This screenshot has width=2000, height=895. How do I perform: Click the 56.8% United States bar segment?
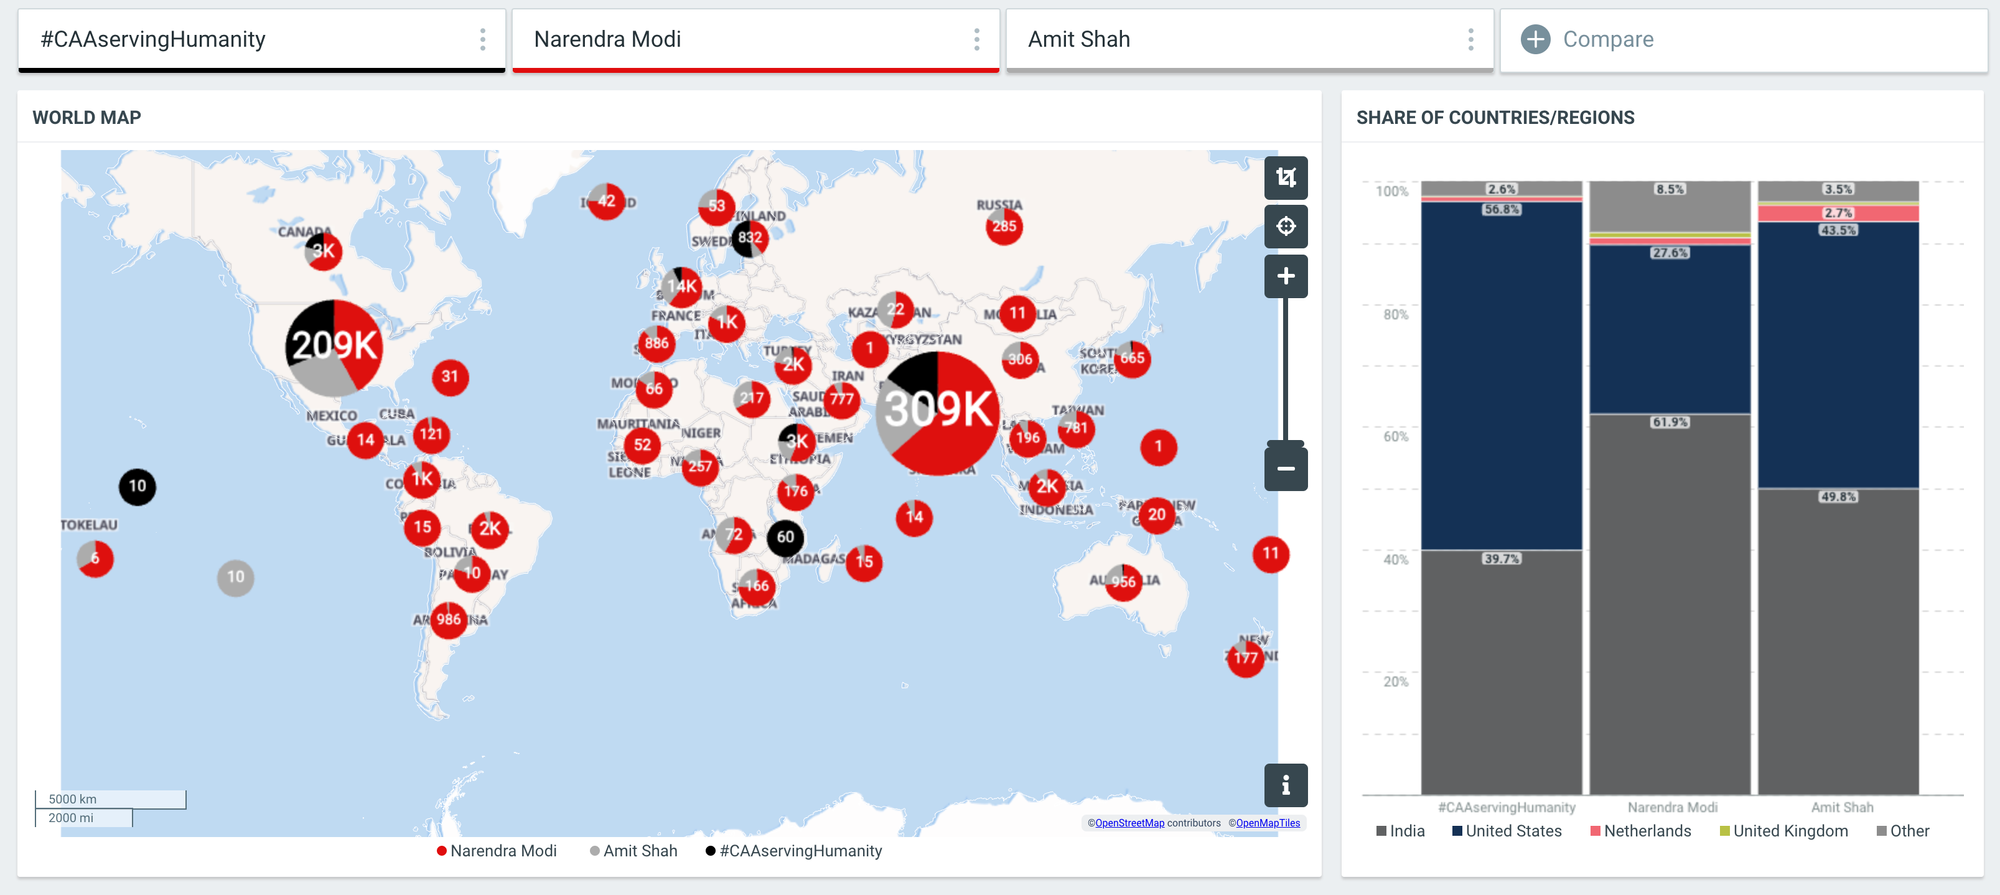tap(1501, 376)
